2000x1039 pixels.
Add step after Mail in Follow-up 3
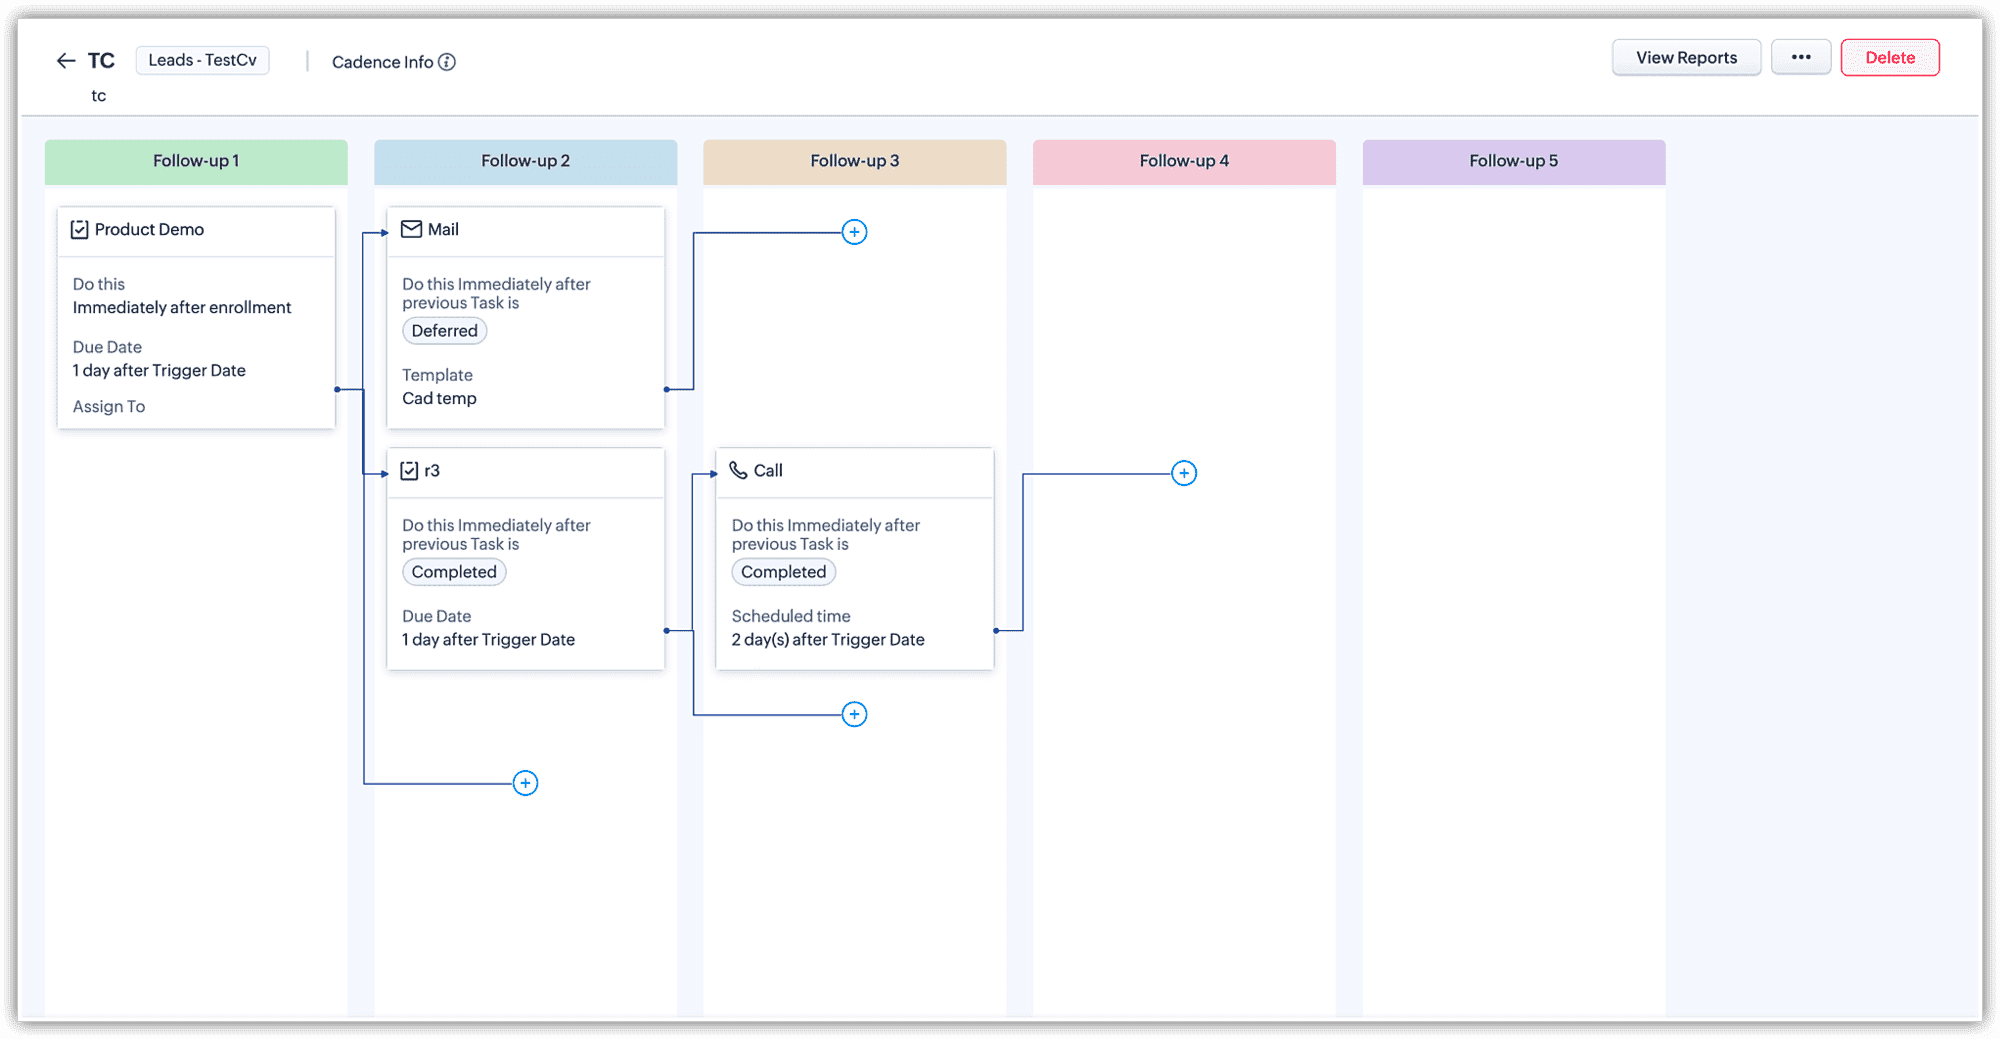coord(854,232)
